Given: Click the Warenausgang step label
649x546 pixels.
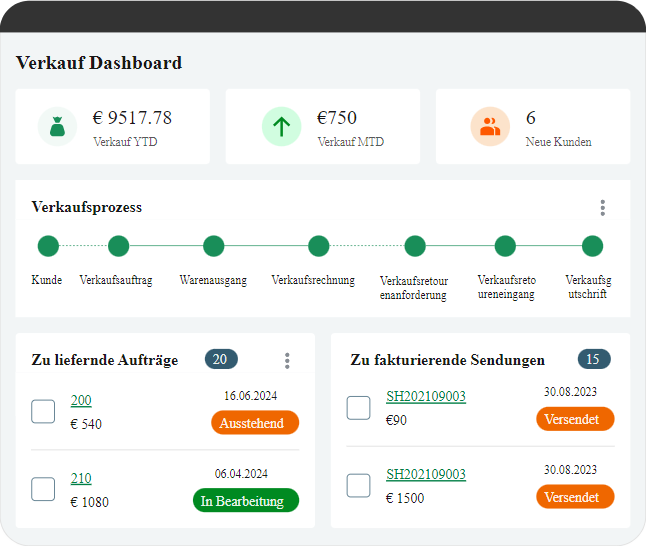Looking at the screenshot, I should (x=213, y=280).
